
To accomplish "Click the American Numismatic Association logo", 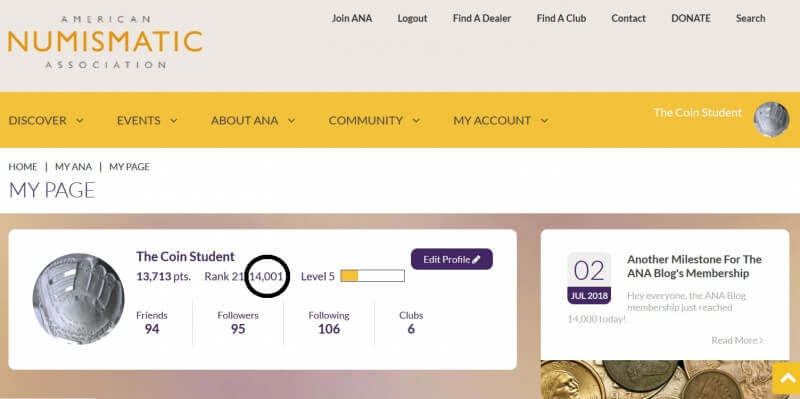I will (105, 42).
